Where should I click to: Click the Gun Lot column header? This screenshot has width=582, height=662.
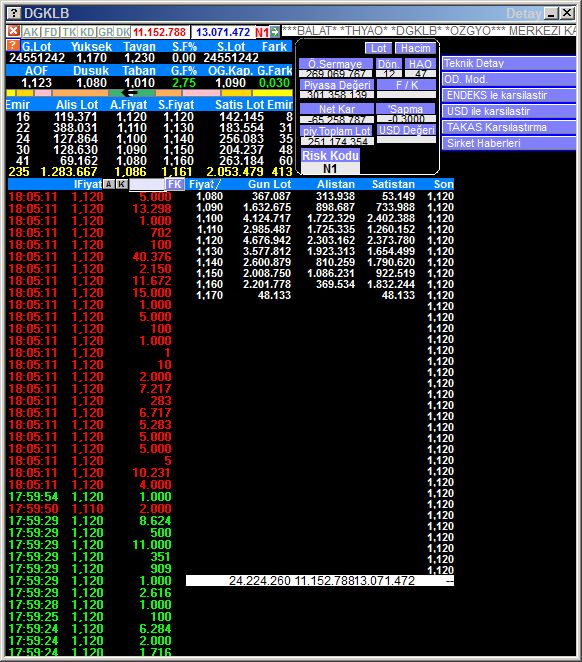pos(269,184)
